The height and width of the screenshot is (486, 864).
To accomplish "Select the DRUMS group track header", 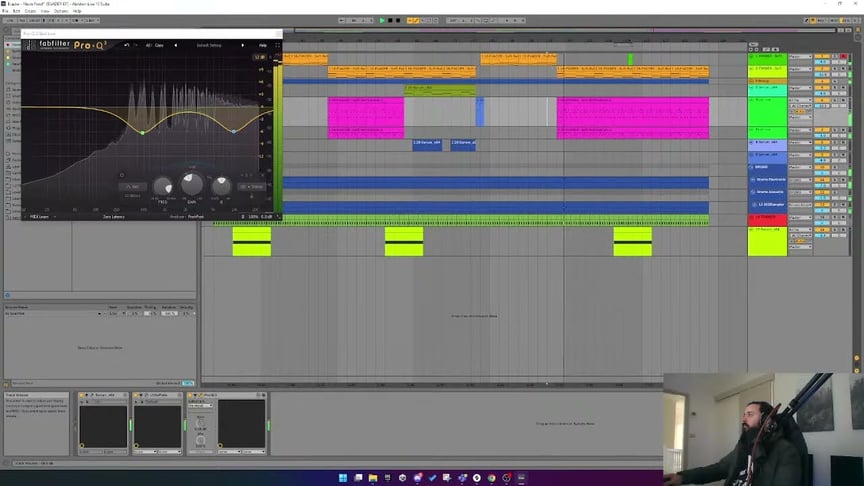I will coord(767,167).
